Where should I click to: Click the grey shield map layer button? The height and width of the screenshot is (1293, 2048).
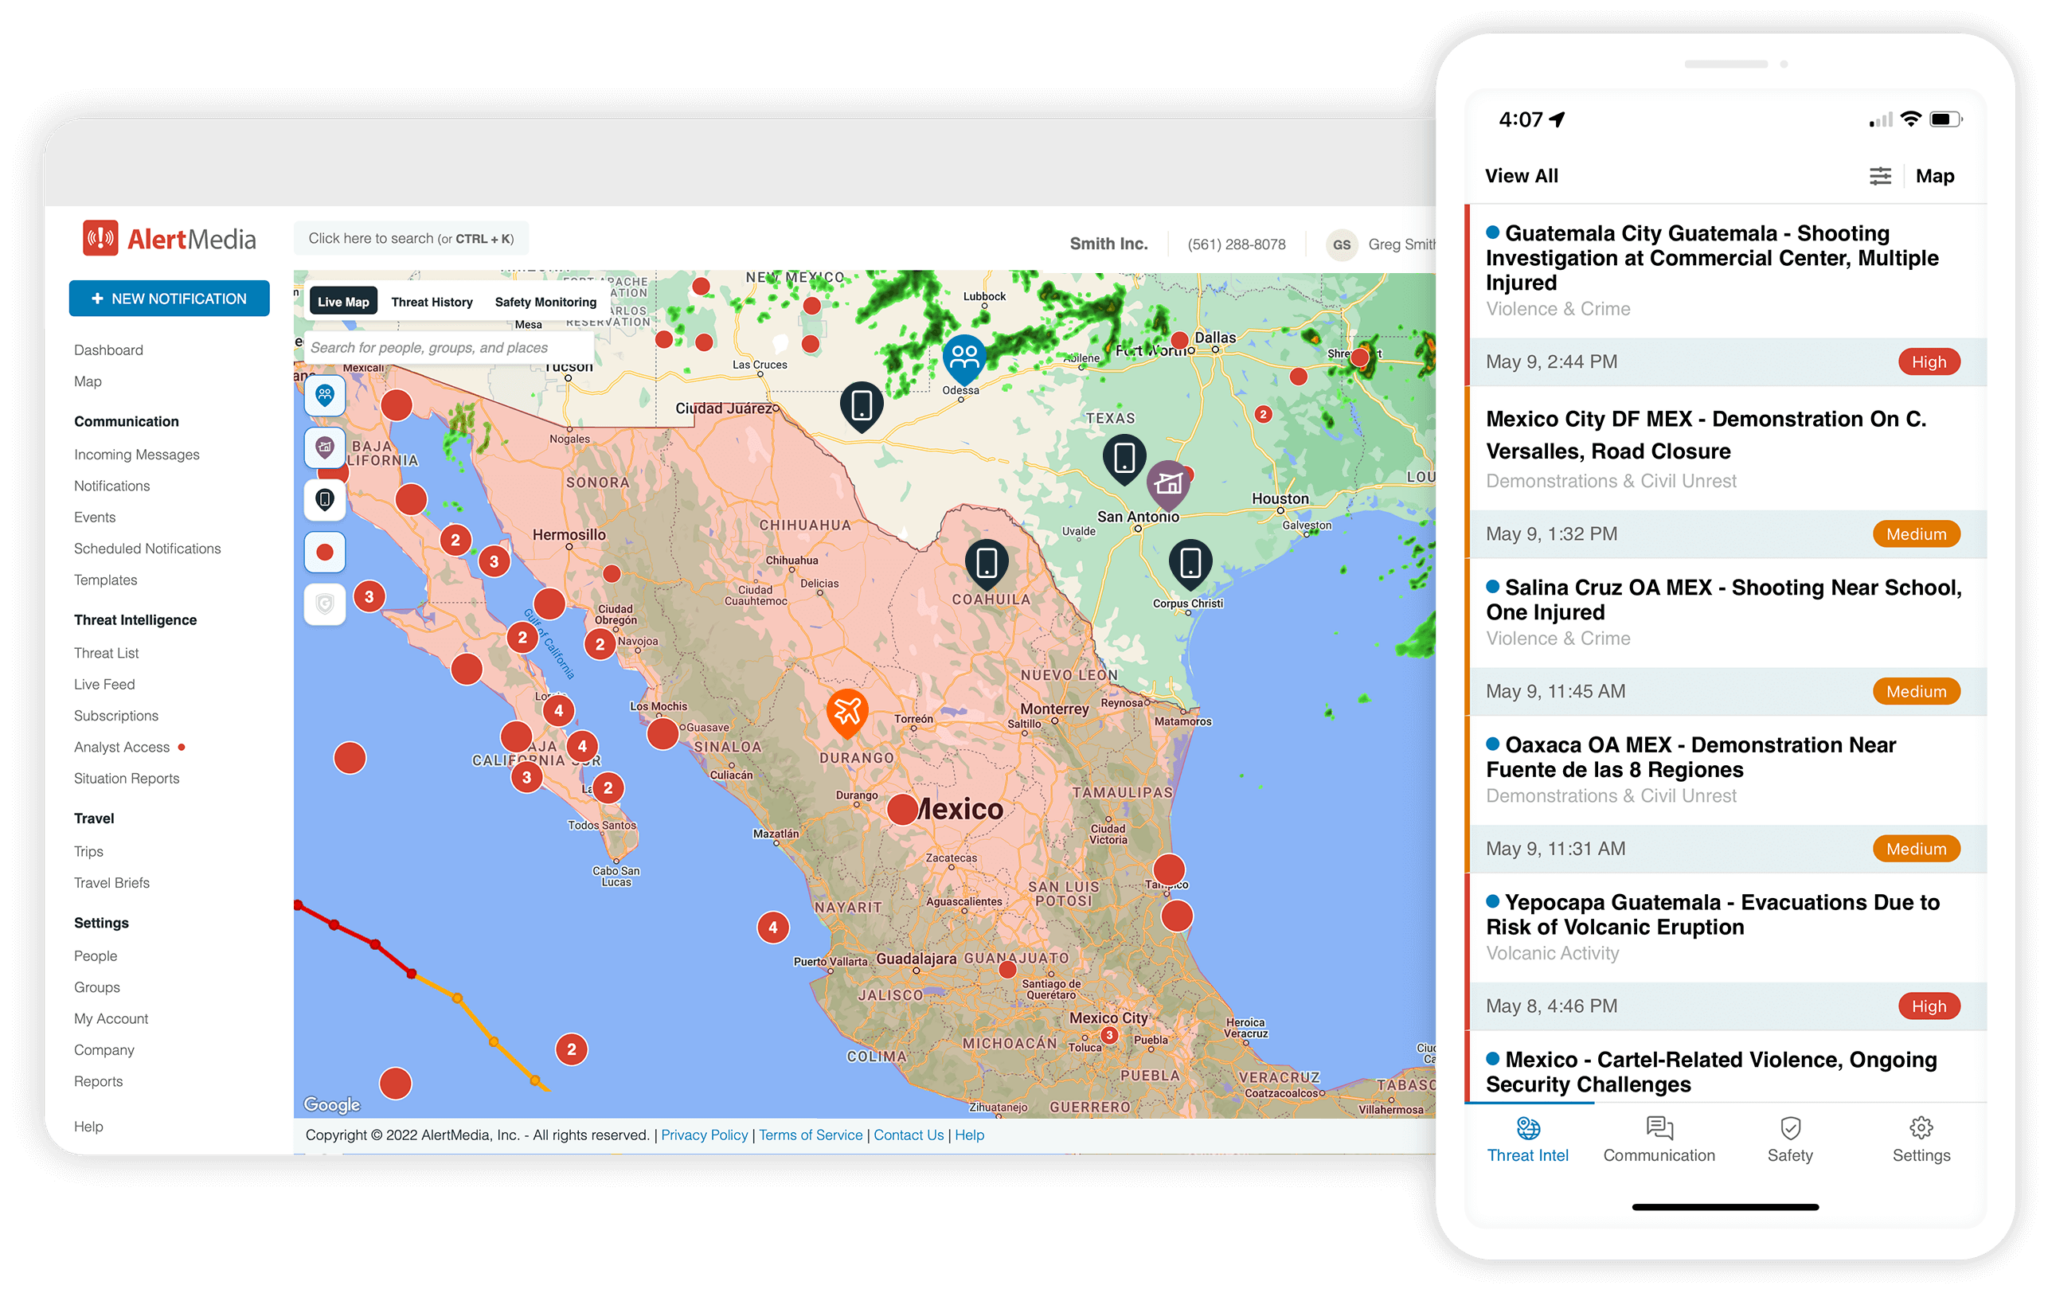(x=325, y=604)
